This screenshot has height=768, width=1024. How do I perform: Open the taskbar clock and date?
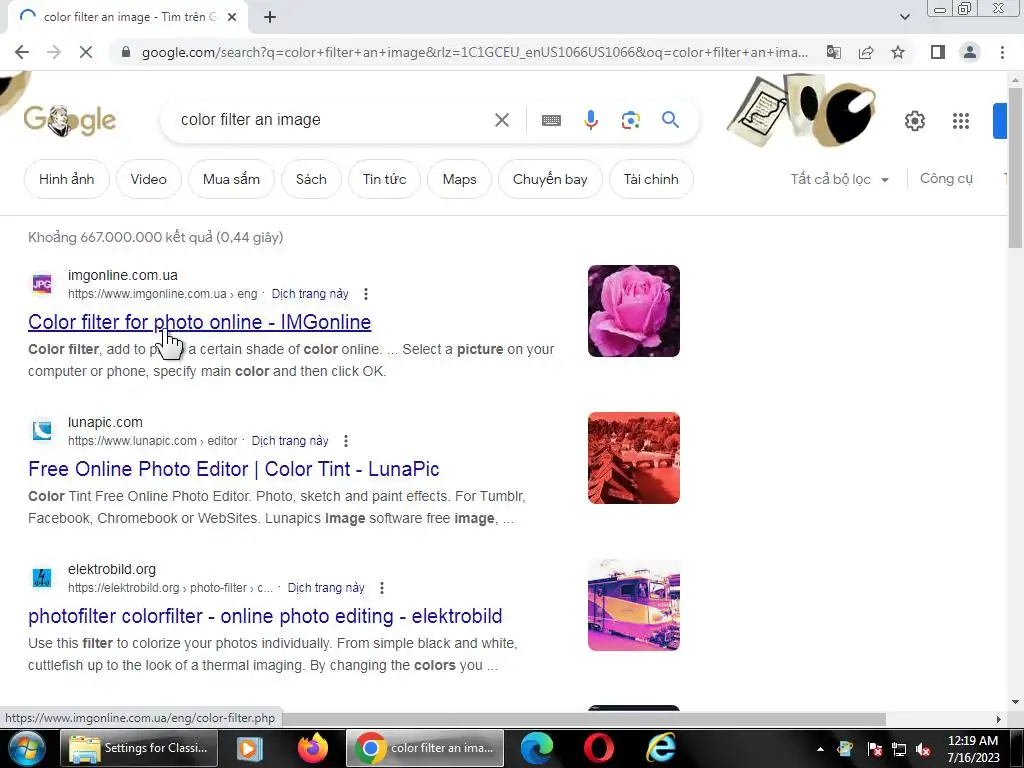click(973, 749)
